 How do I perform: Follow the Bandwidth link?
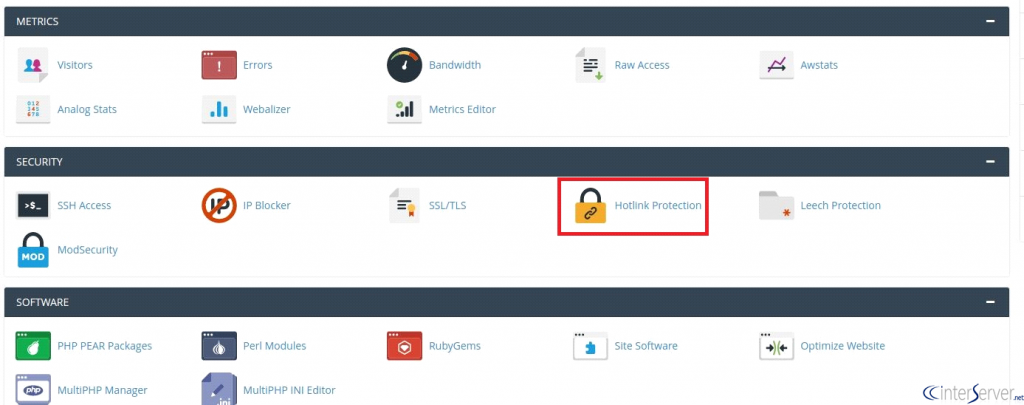point(455,65)
